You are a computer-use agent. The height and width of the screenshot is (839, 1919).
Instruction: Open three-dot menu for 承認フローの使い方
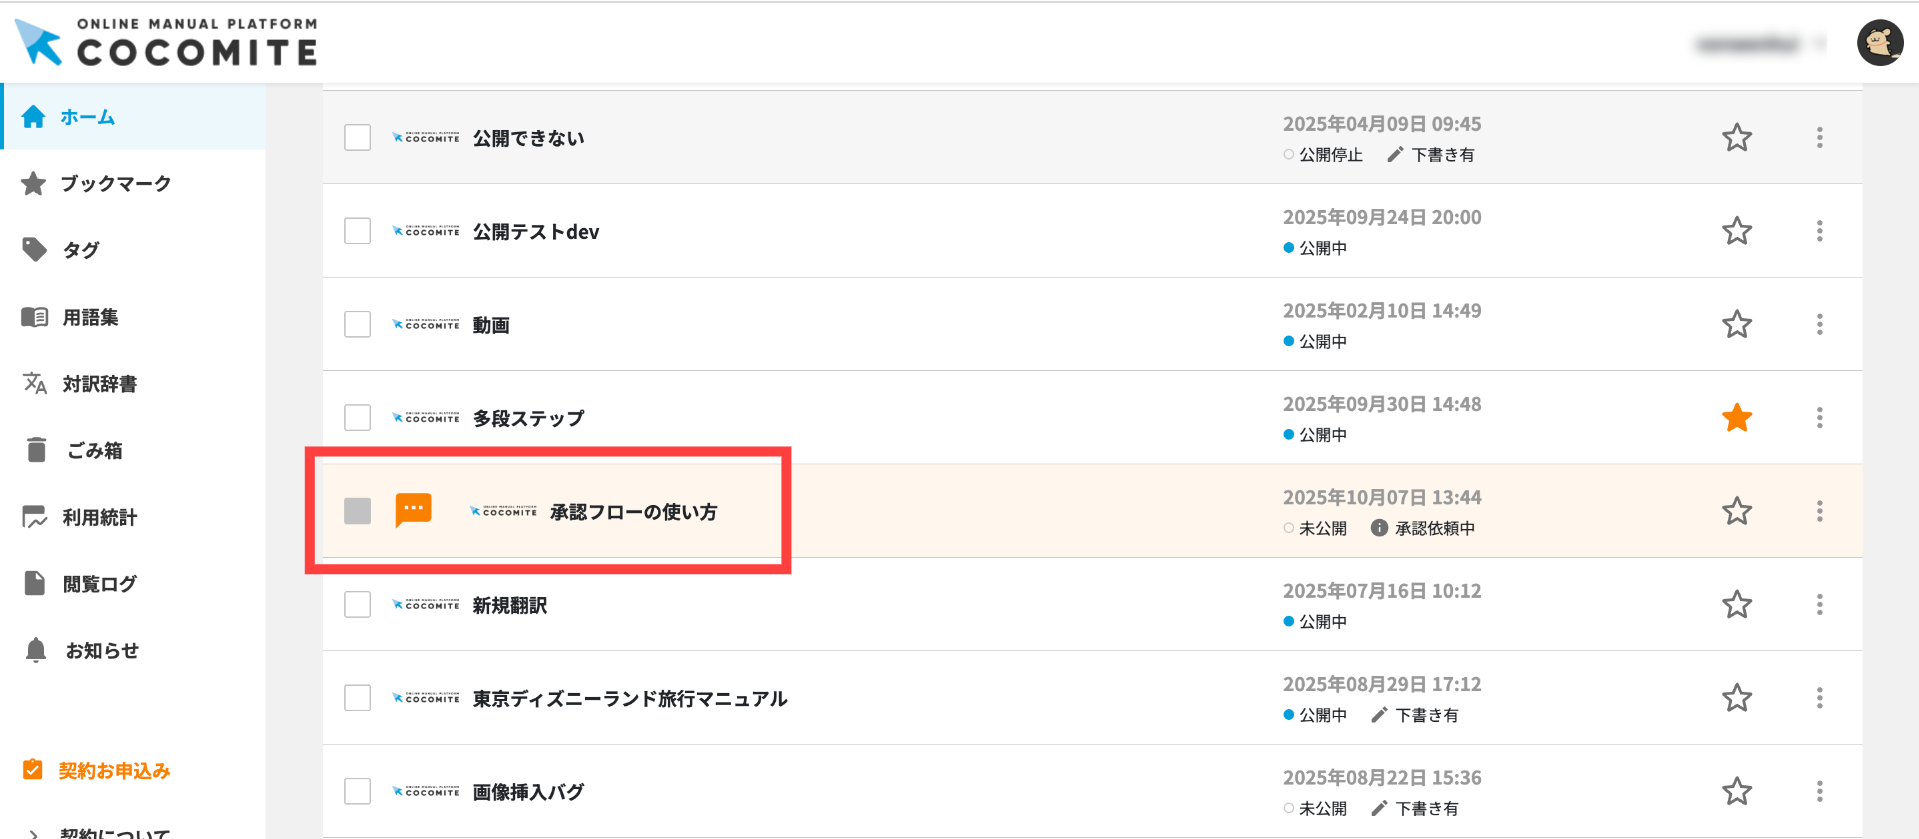[x=1819, y=511]
